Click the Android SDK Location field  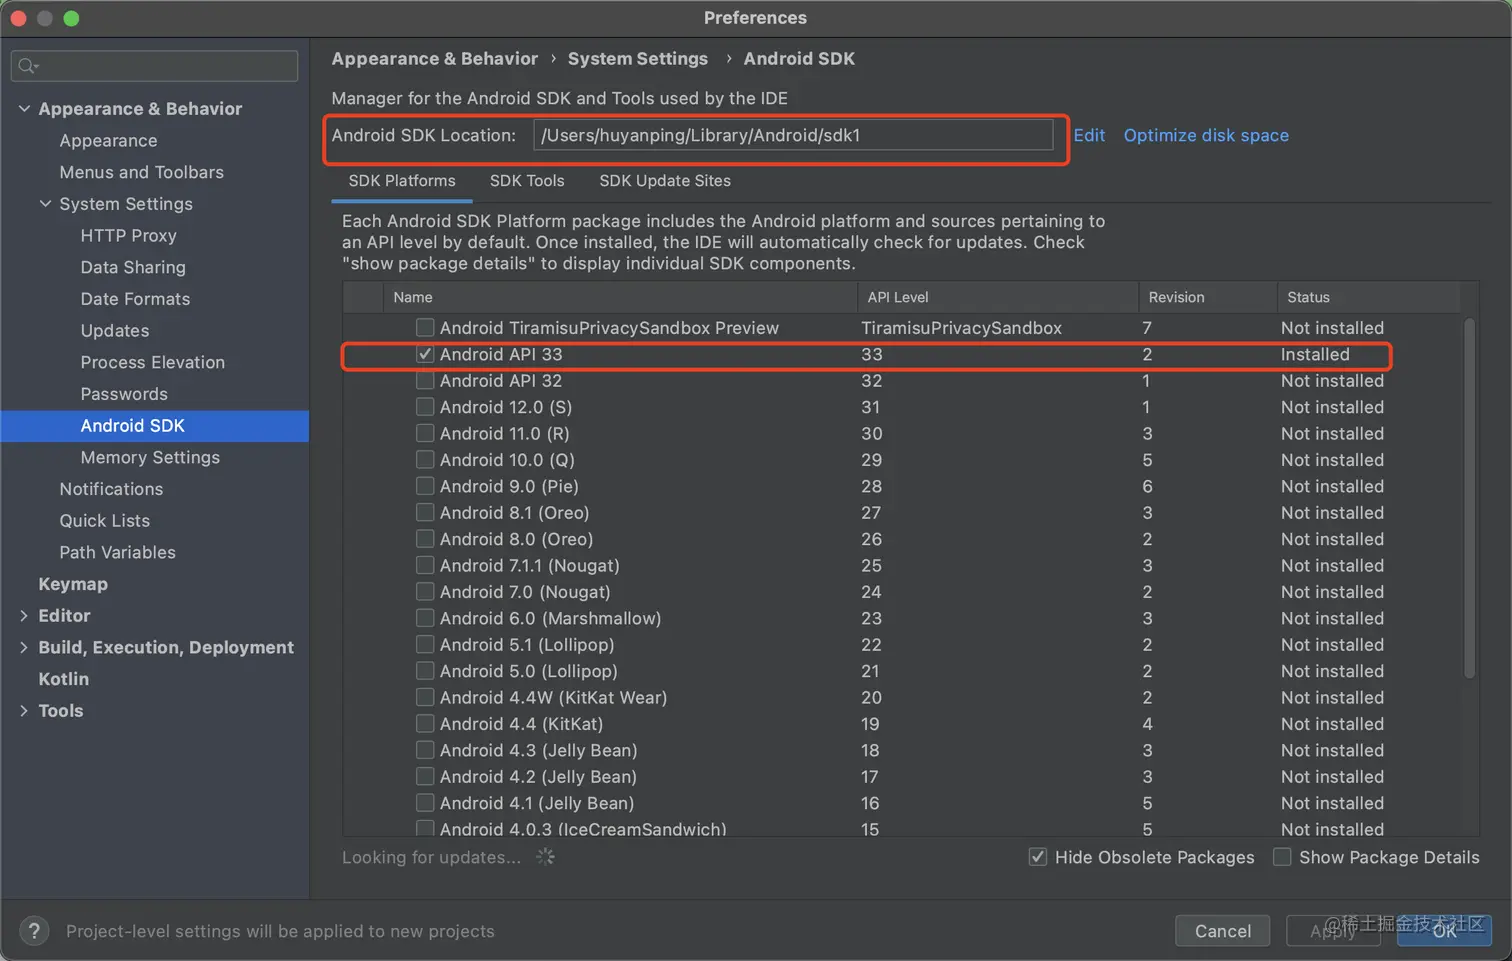pos(792,135)
